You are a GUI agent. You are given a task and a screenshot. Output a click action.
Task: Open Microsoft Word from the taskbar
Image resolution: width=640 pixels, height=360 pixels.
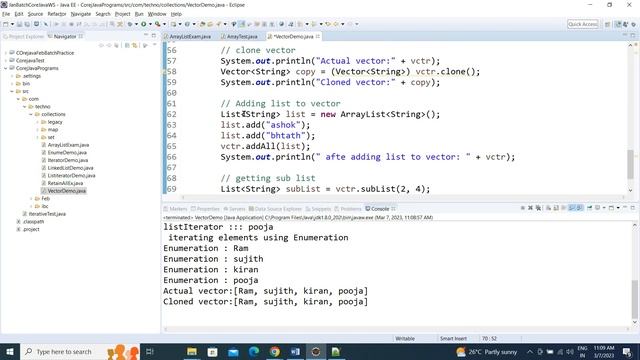coord(295,351)
